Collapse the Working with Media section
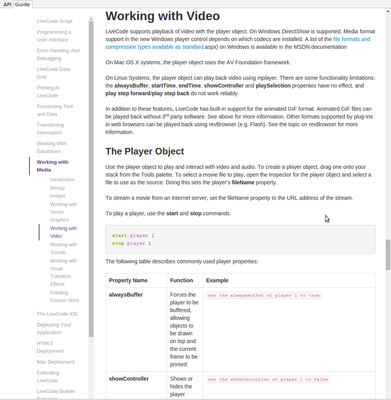Screen dimensions: 391x400 pos(52,166)
